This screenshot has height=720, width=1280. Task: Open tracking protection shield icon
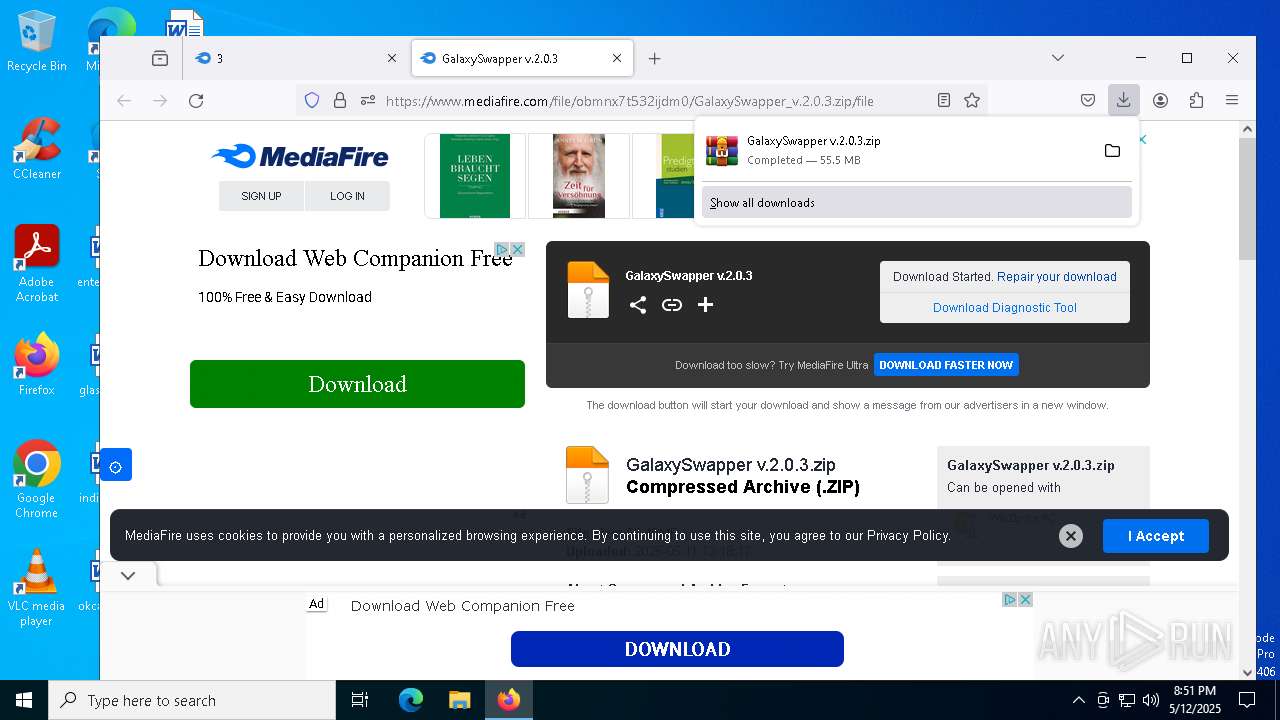312,100
